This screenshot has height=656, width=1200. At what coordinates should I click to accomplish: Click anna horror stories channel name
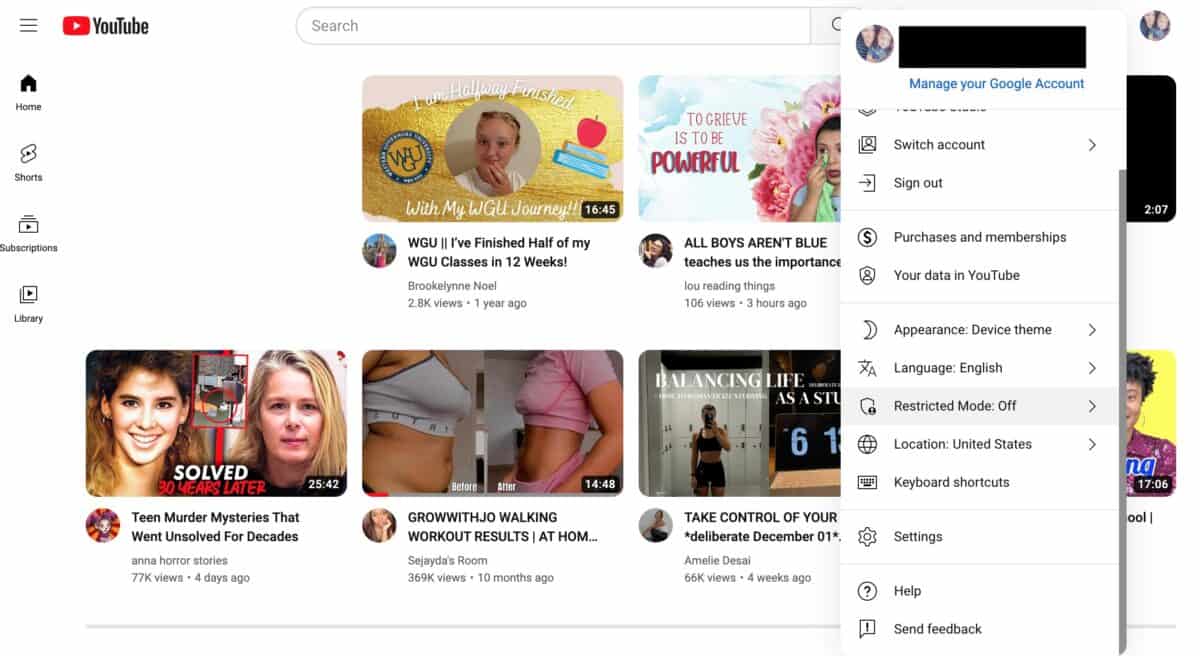coord(180,561)
